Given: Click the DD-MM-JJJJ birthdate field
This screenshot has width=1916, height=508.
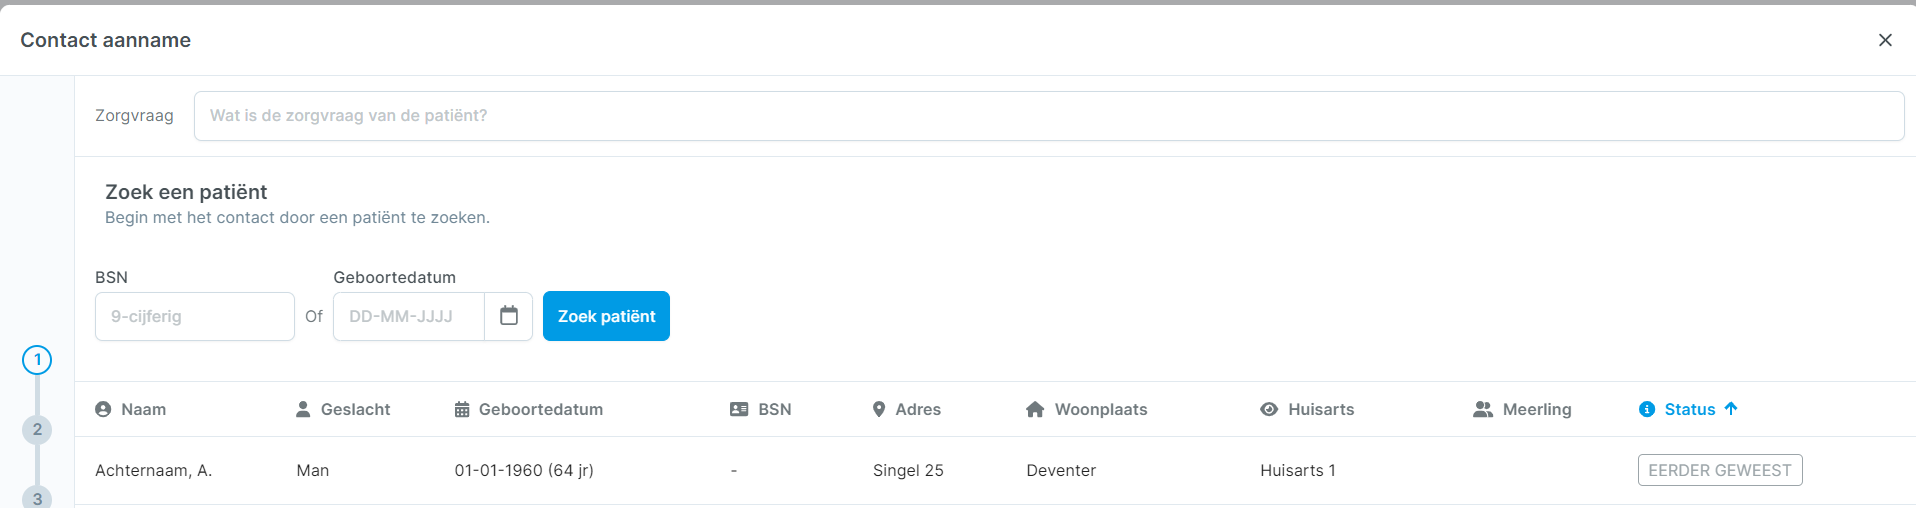Looking at the screenshot, I should tap(409, 316).
